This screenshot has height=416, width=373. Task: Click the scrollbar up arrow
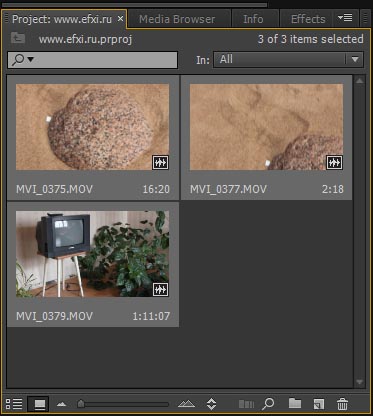pyautogui.click(x=359, y=81)
